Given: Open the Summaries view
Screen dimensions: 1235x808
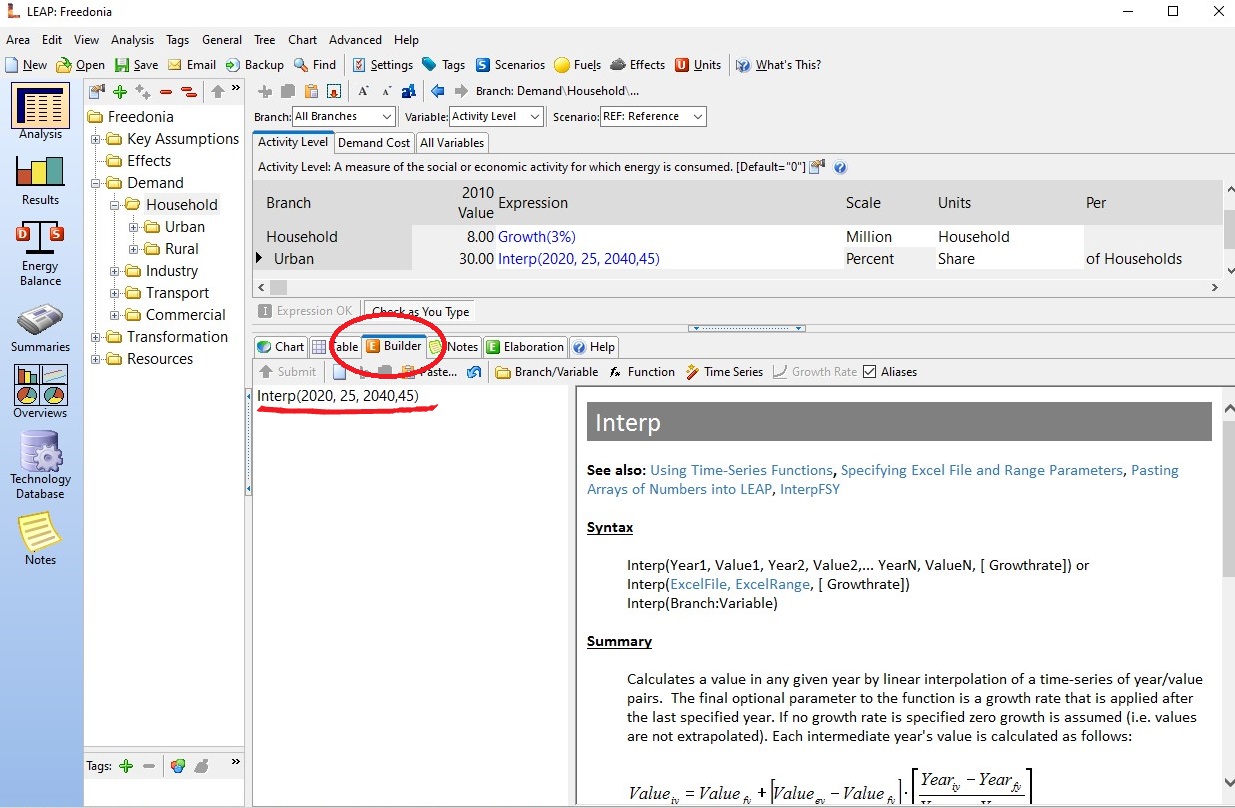Looking at the screenshot, I should (41, 328).
